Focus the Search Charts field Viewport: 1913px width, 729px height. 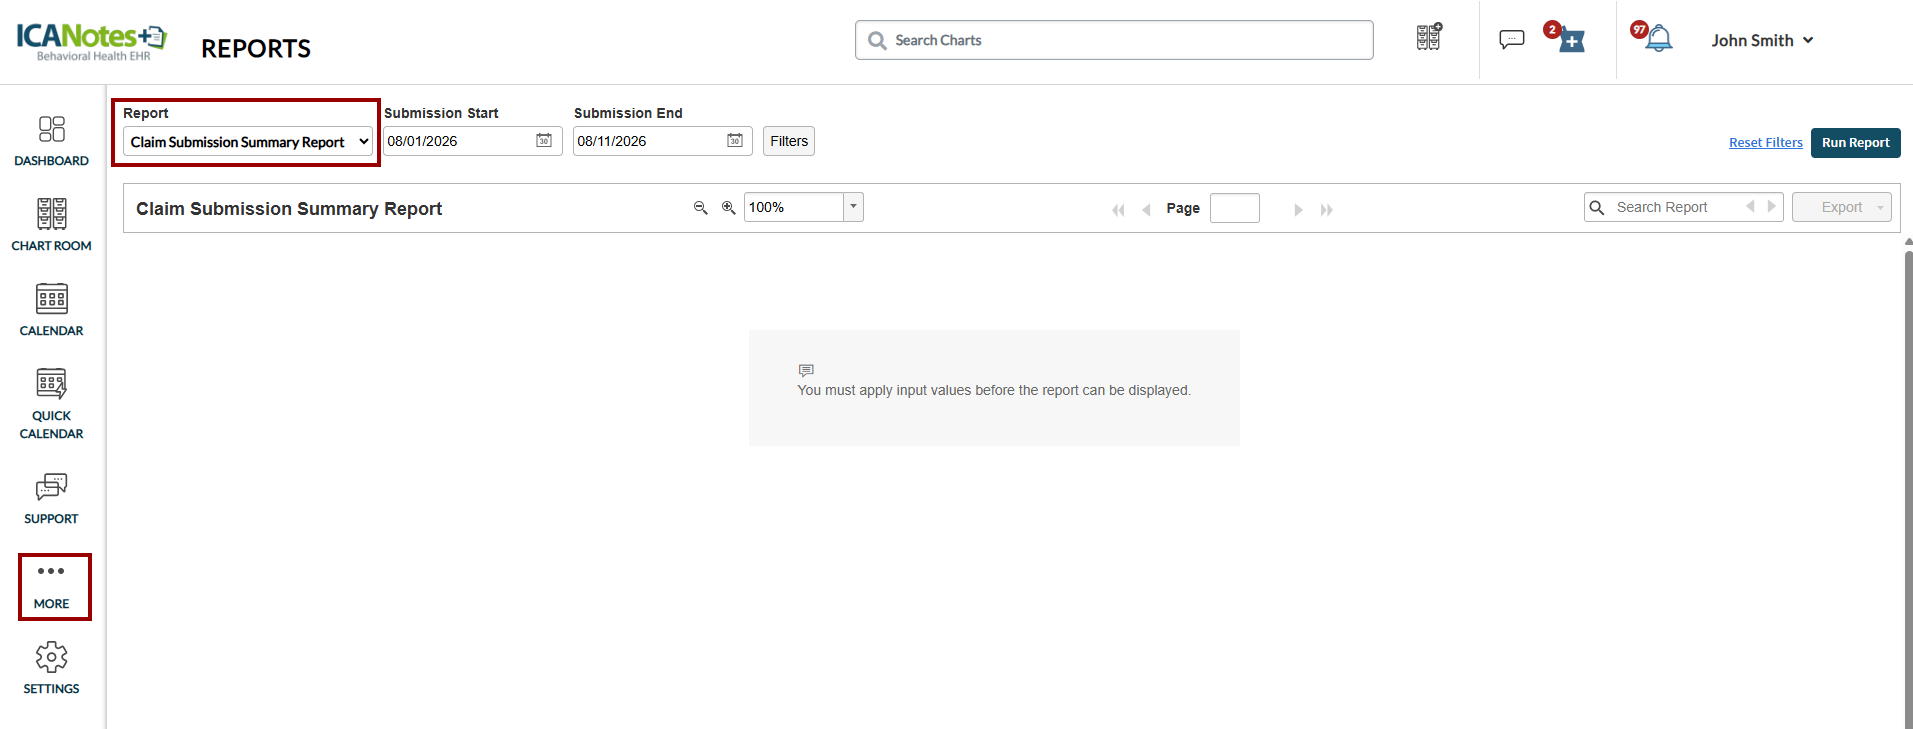click(1114, 40)
